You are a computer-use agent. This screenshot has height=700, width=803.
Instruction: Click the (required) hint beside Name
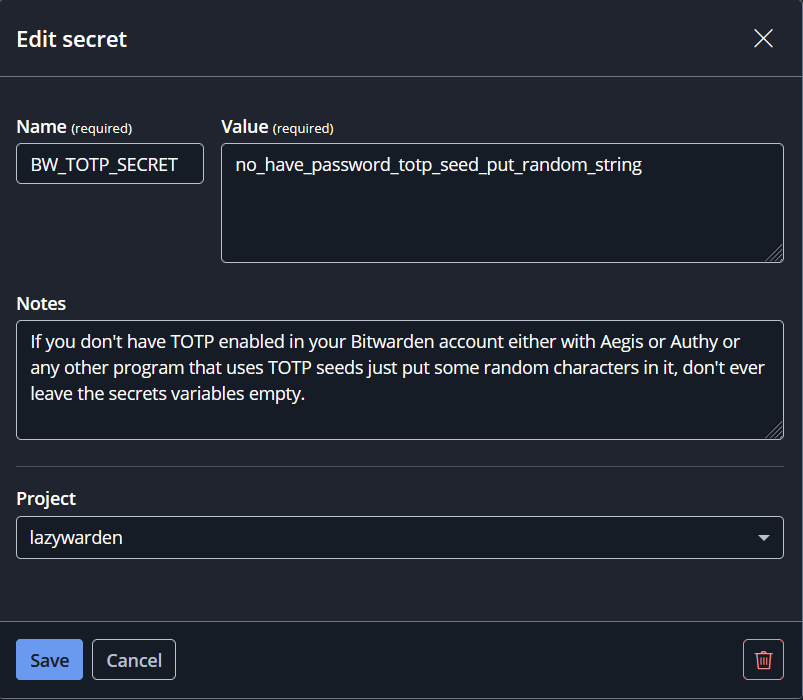click(x=101, y=129)
